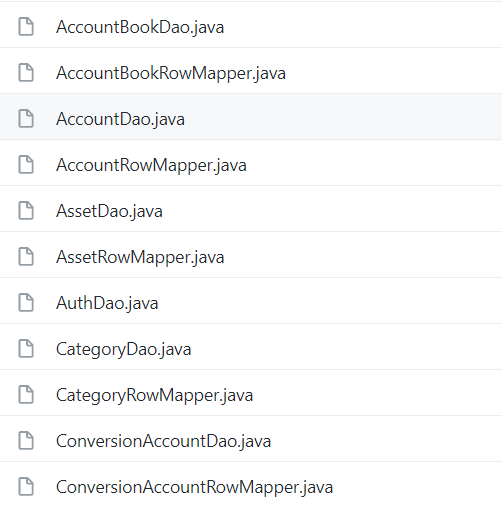Open the AccountDao.java link
Viewport: 502px width, 507px height.
[120, 119]
